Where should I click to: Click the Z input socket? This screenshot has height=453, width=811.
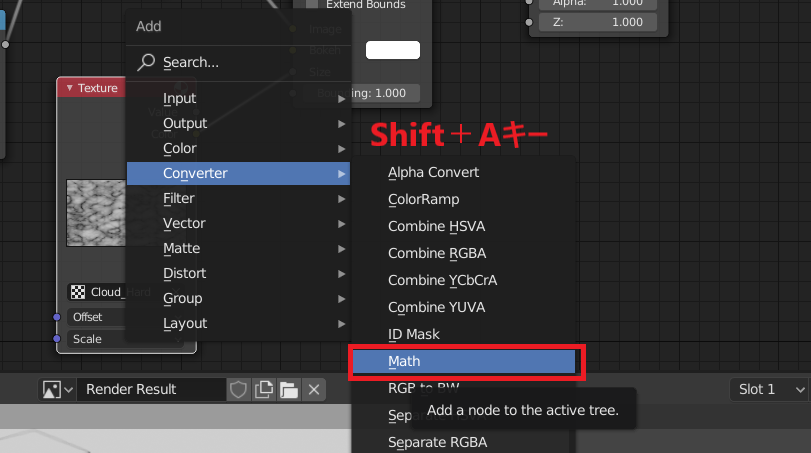coord(529,22)
